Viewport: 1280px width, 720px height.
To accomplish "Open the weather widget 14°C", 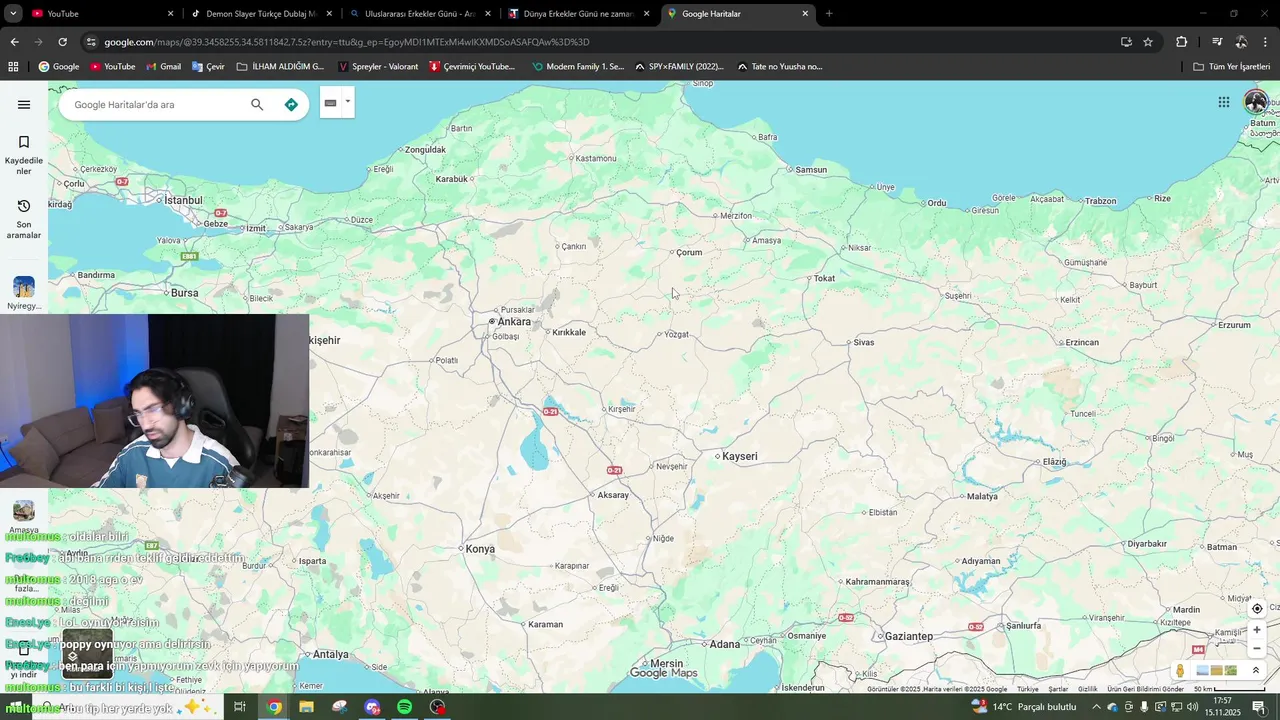I will pos(1023,707).
